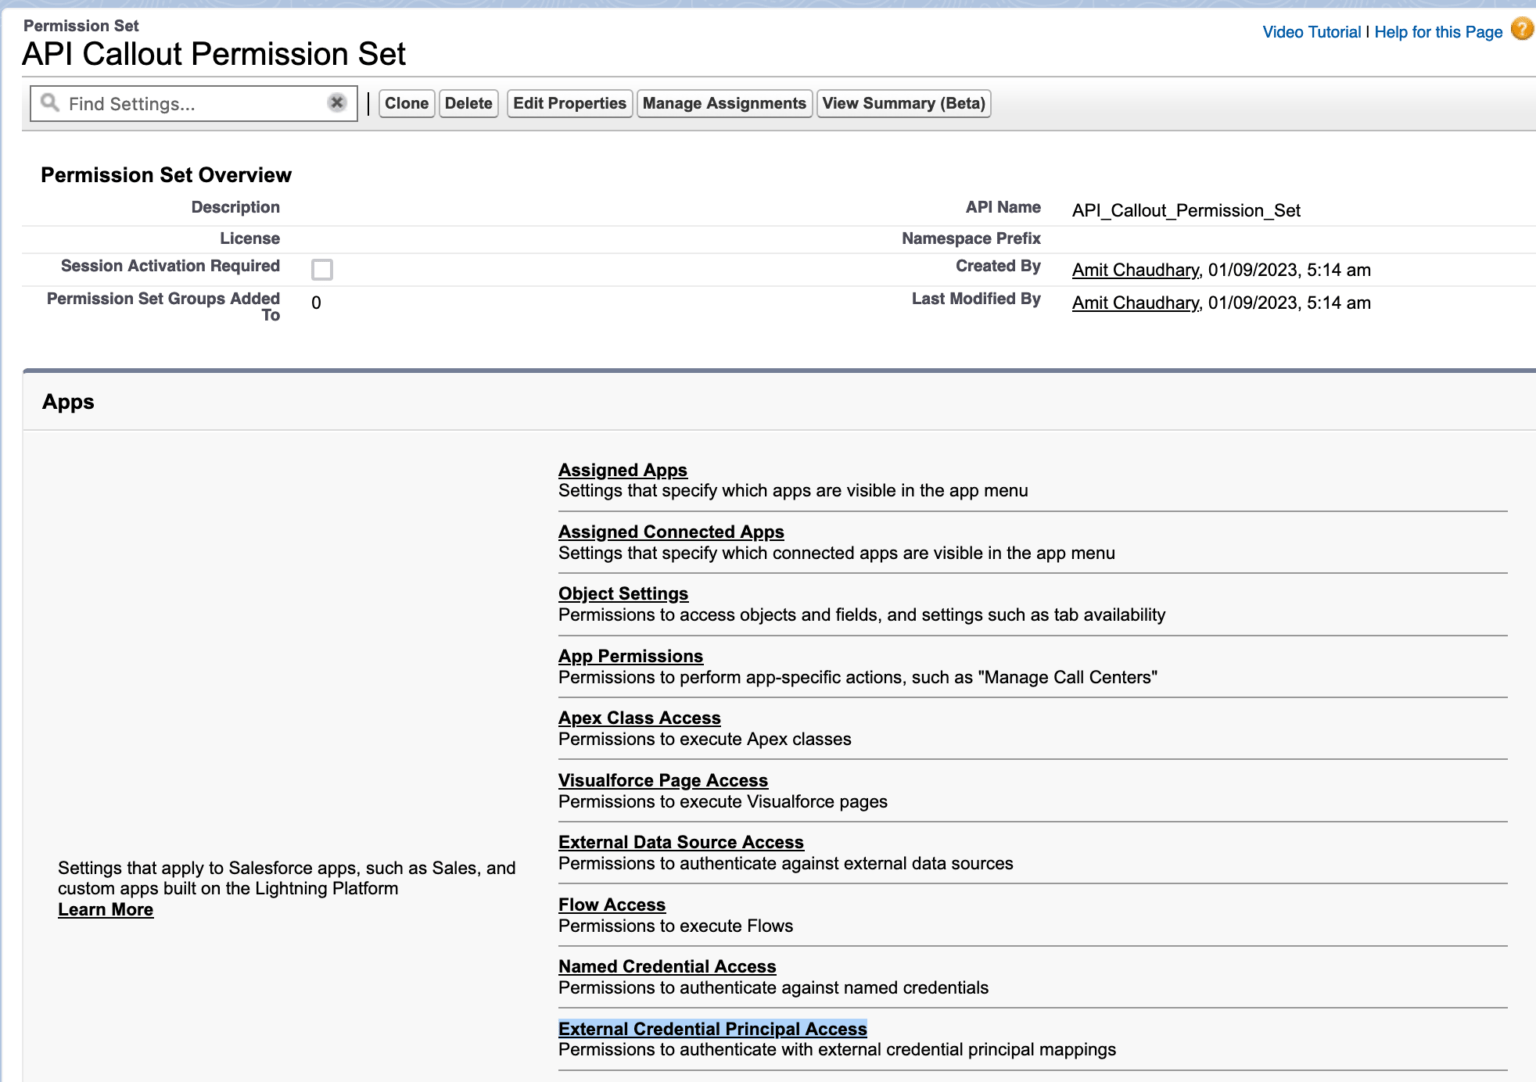Navigate to Apex Class Access
Image resolution: width=1536 pixels, height=1082 pixels.
pyautogui.click(x=639, y=718)
